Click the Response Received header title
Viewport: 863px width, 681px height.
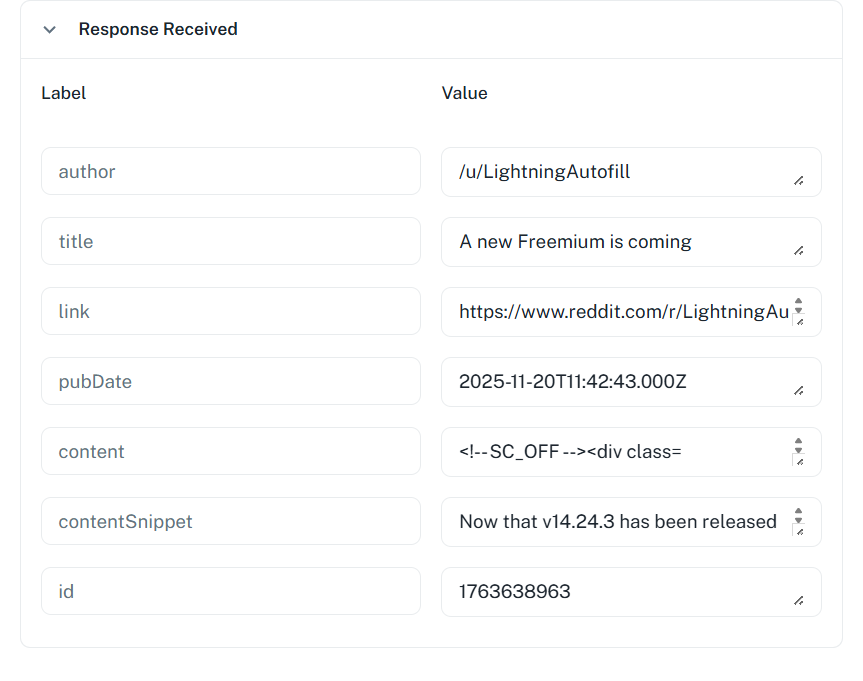point(158,30)
